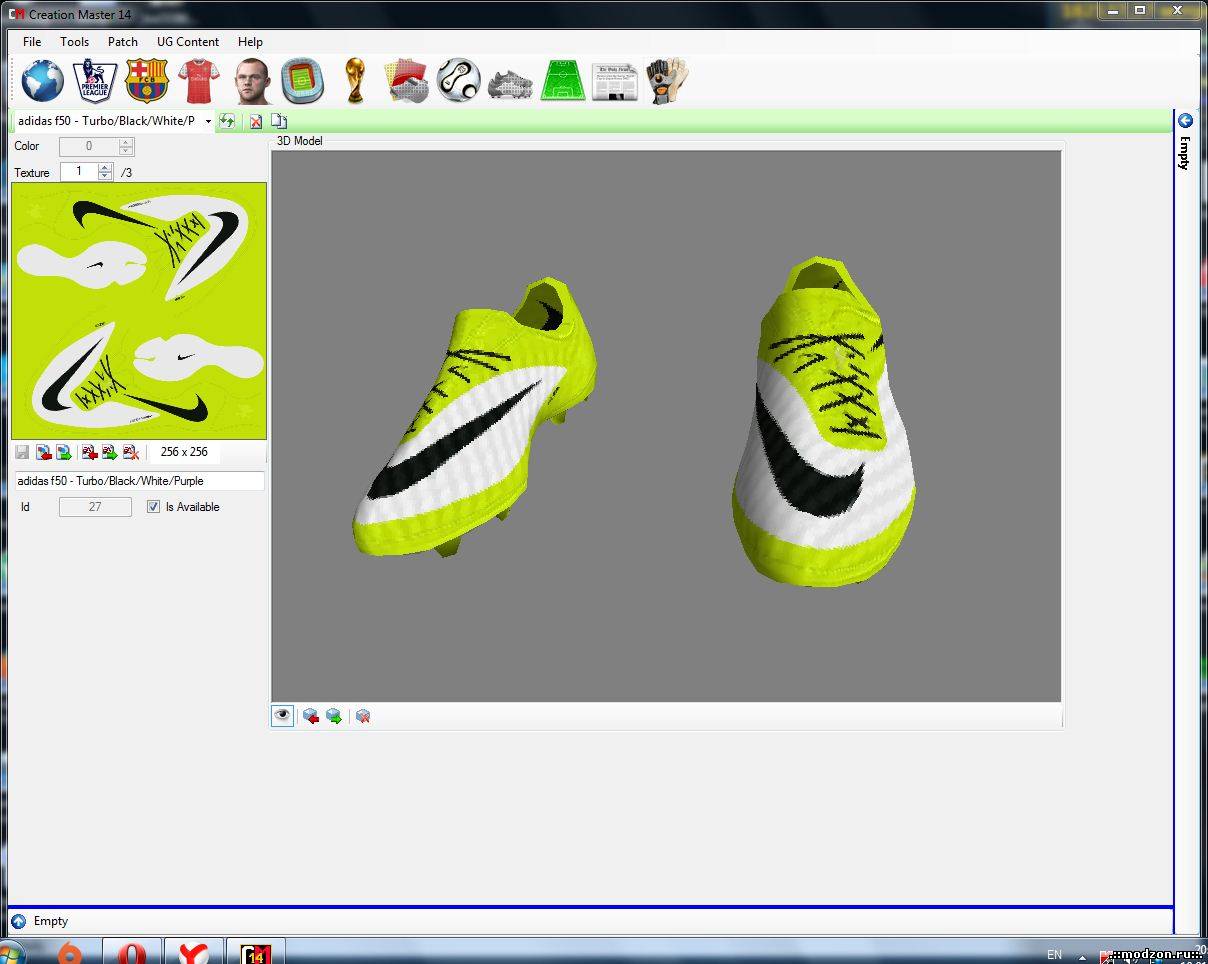
Task: Click the grey floppy disk save texture icon
Action: coord(22,452)
